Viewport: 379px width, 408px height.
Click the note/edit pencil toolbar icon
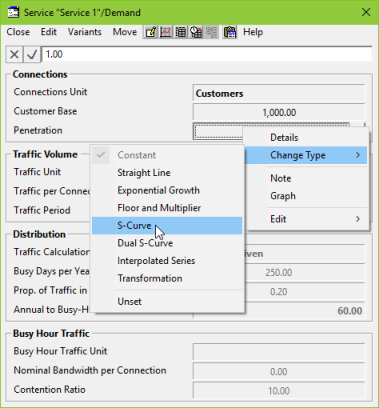coord(150,32)
